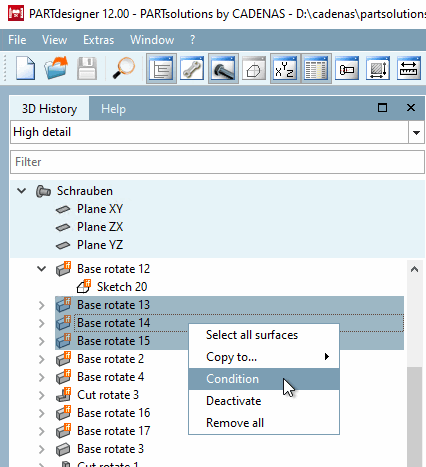This screenshot has height=467, width=426.
Task: Select Plane XY in the tree
Action: click(x=100, y=209)
